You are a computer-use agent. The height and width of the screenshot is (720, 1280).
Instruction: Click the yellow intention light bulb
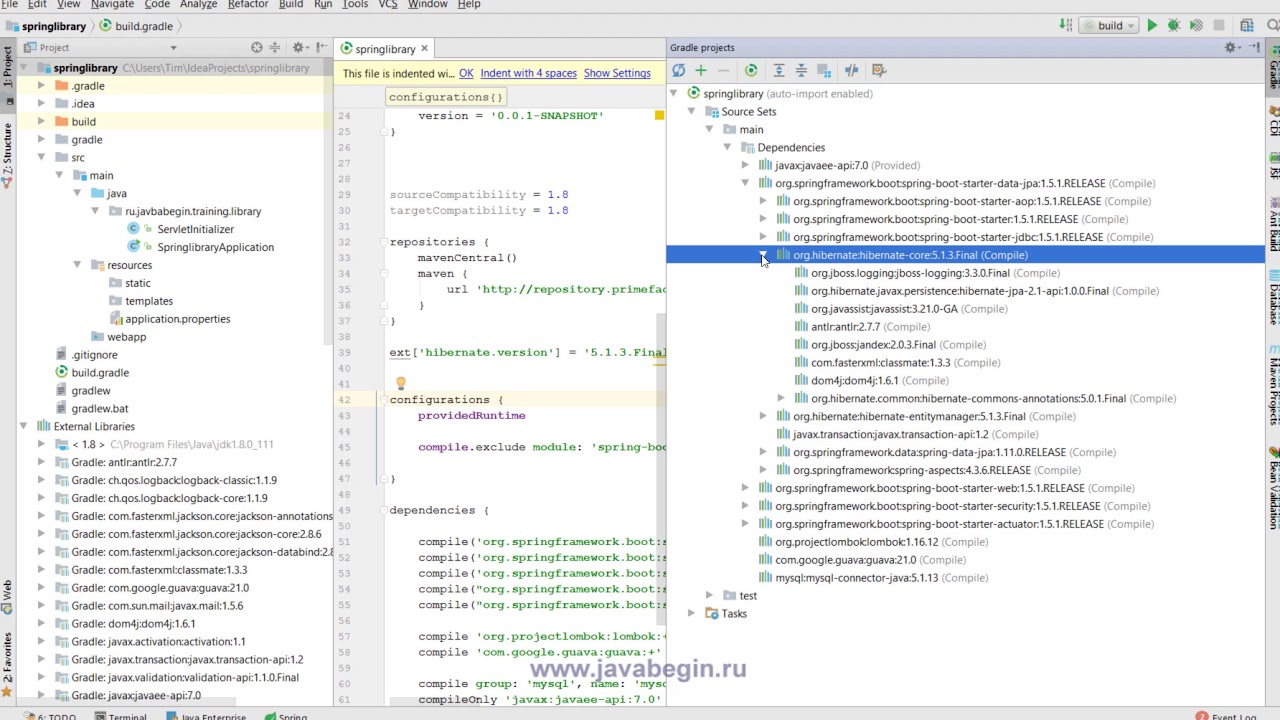[x=400, y=384]
